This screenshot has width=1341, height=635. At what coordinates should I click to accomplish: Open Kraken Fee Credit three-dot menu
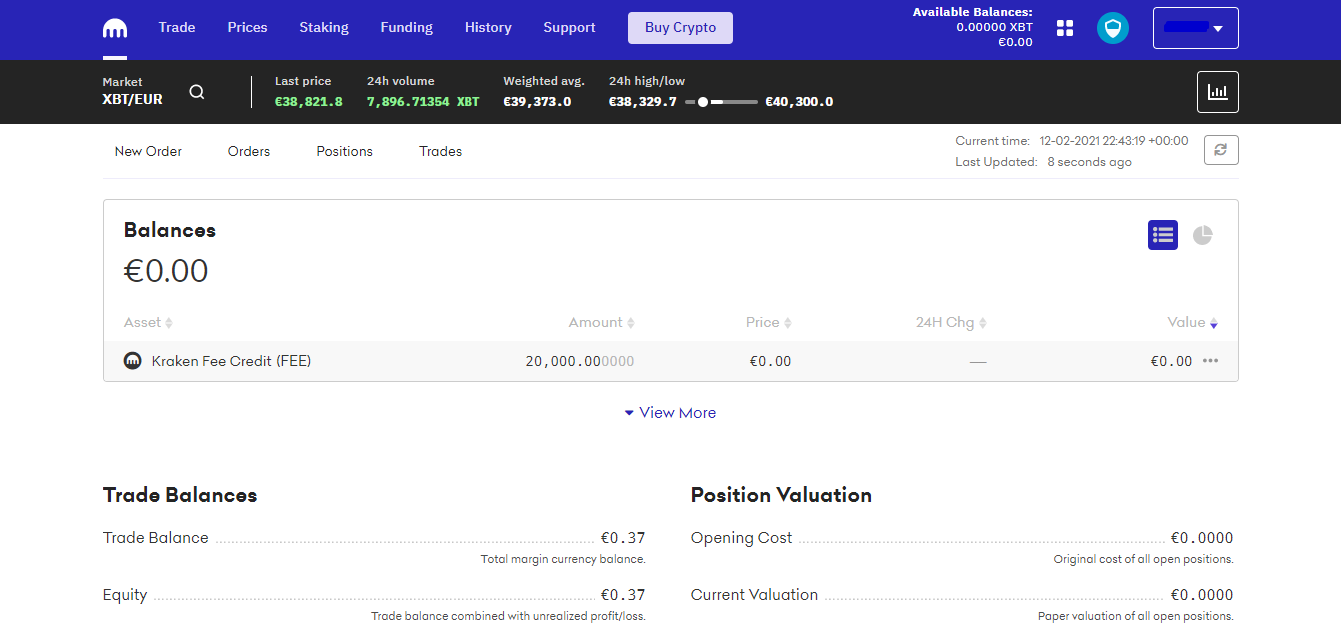(1211, 361)
